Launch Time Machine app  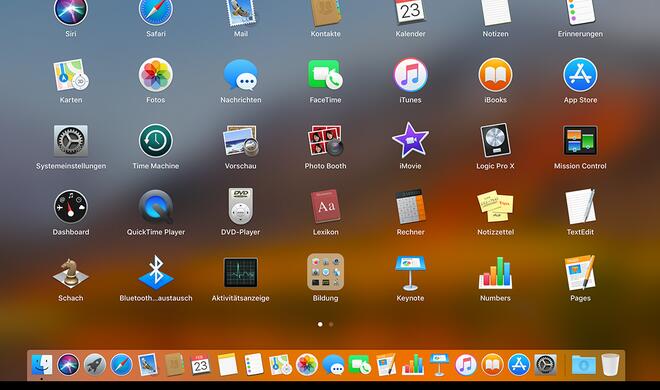point(156,141)
